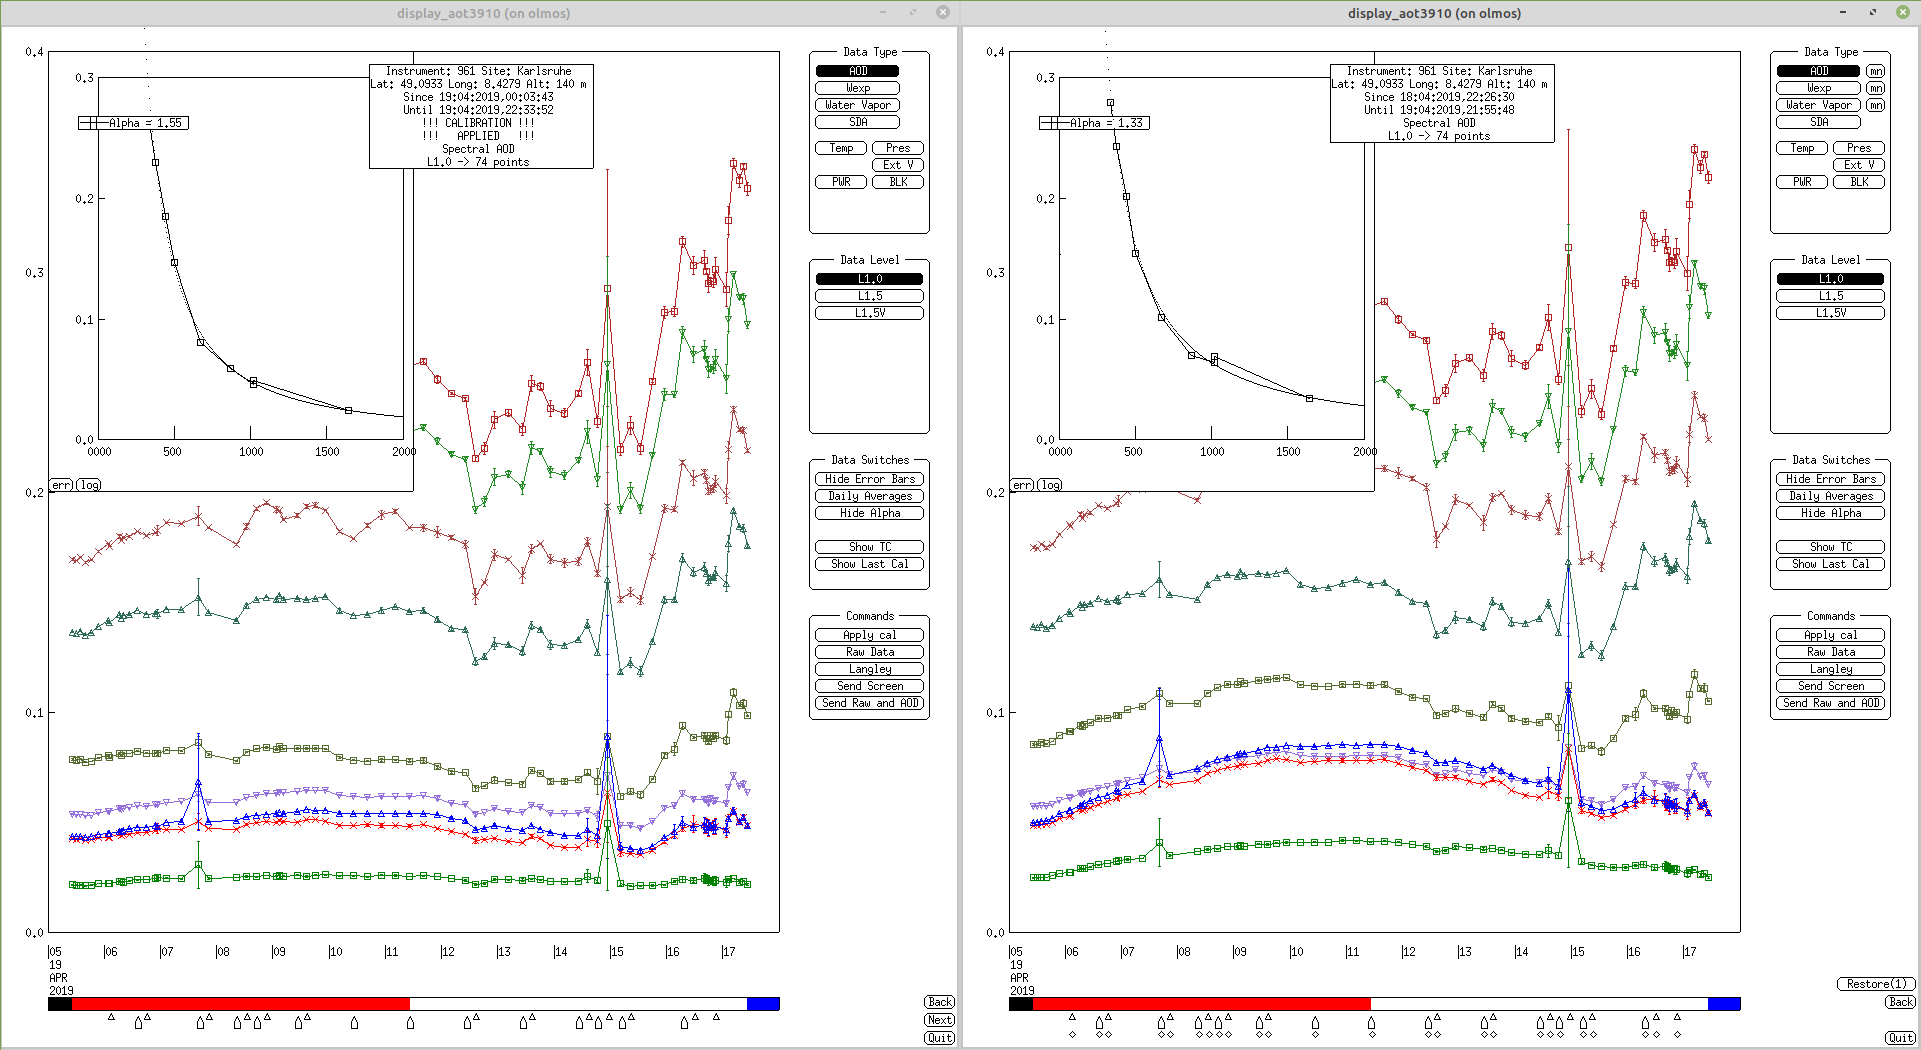Click Apply cal in left window

coord(870,635)
